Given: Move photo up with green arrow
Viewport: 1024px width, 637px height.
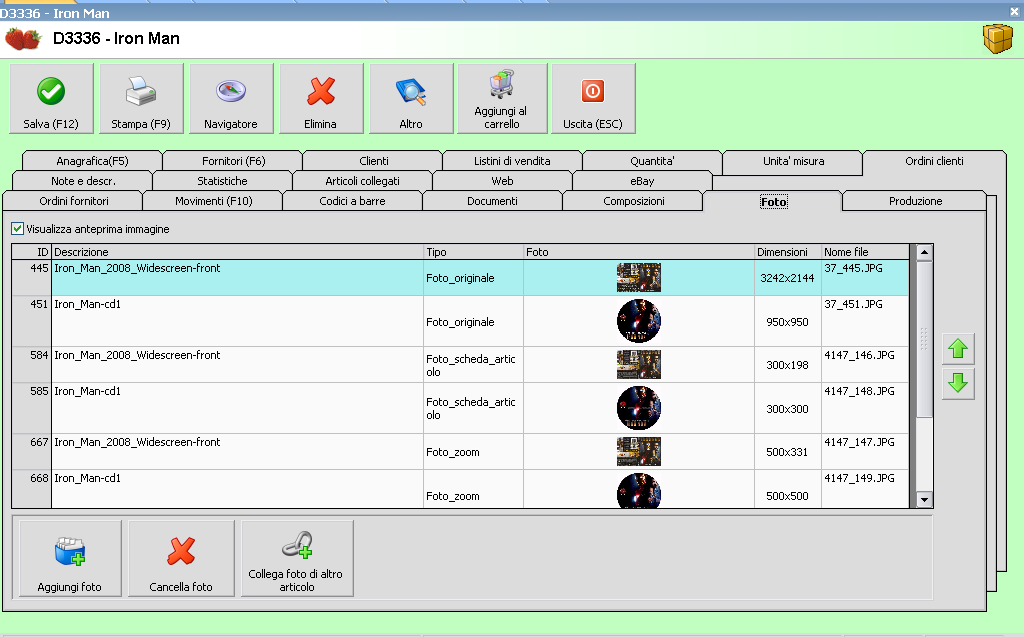Looking at the screenshot, I should [x=958, y=349].
